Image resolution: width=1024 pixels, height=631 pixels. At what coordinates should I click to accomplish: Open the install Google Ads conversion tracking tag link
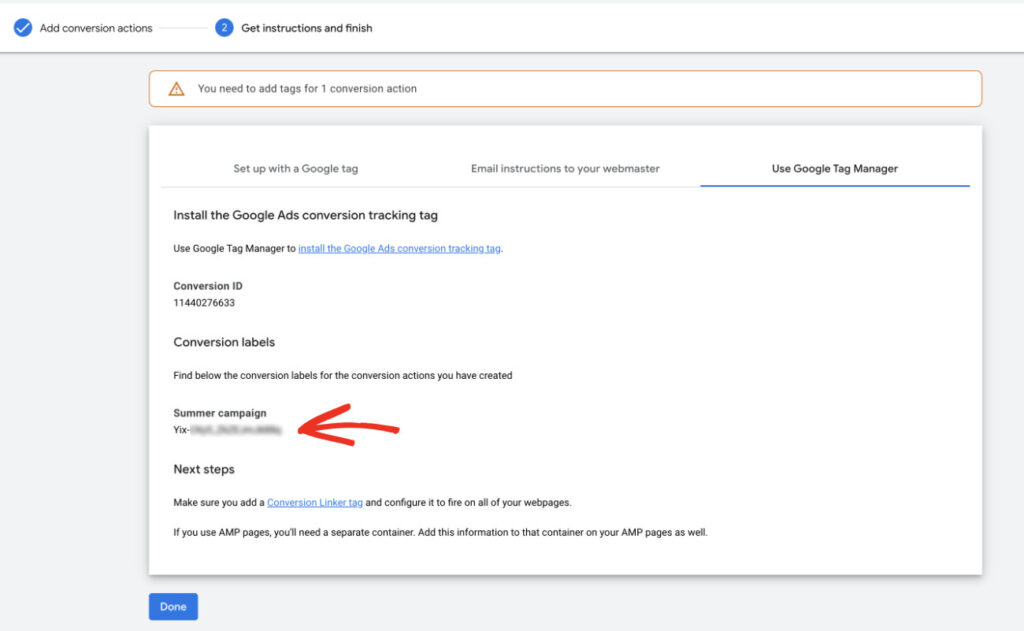(x=401, y=248)
